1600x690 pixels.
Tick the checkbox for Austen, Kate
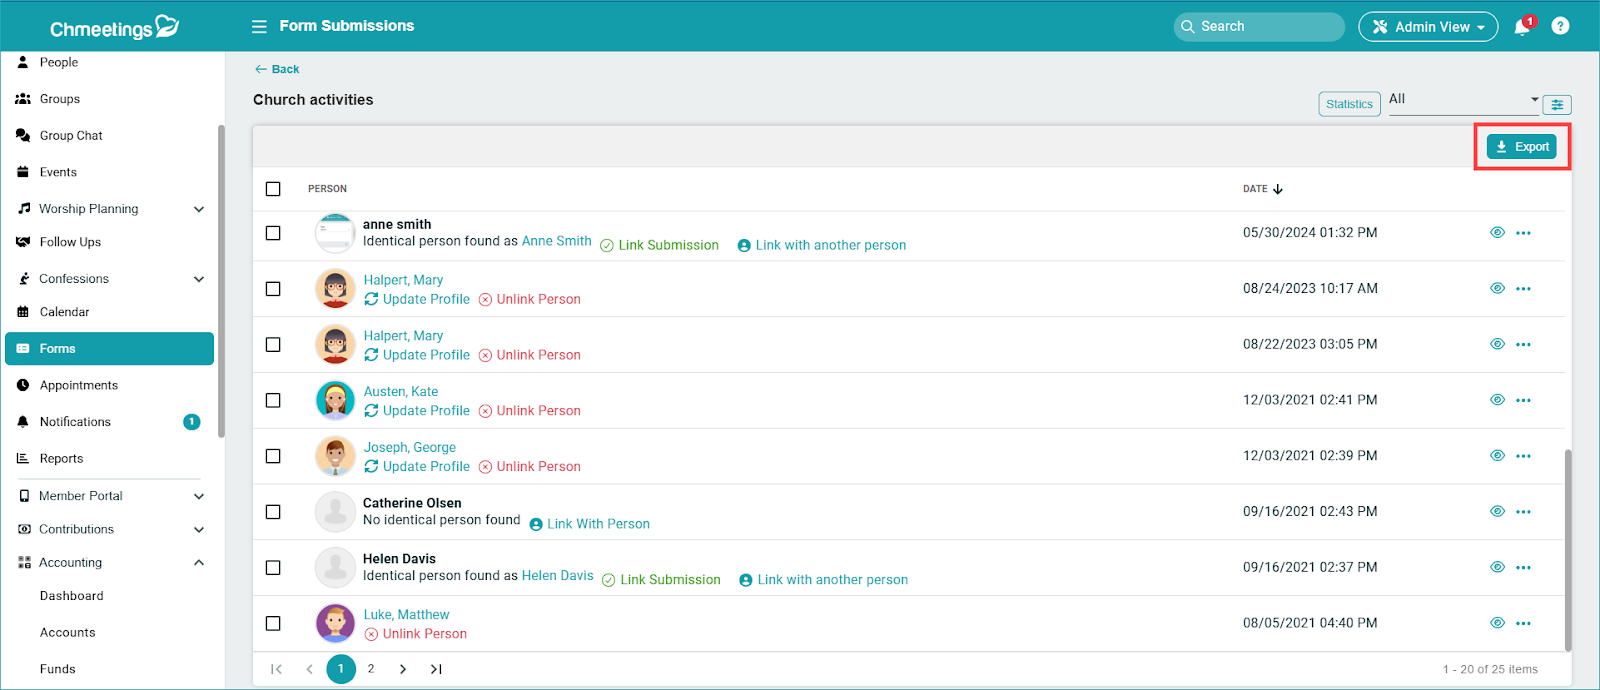point(273,400)
